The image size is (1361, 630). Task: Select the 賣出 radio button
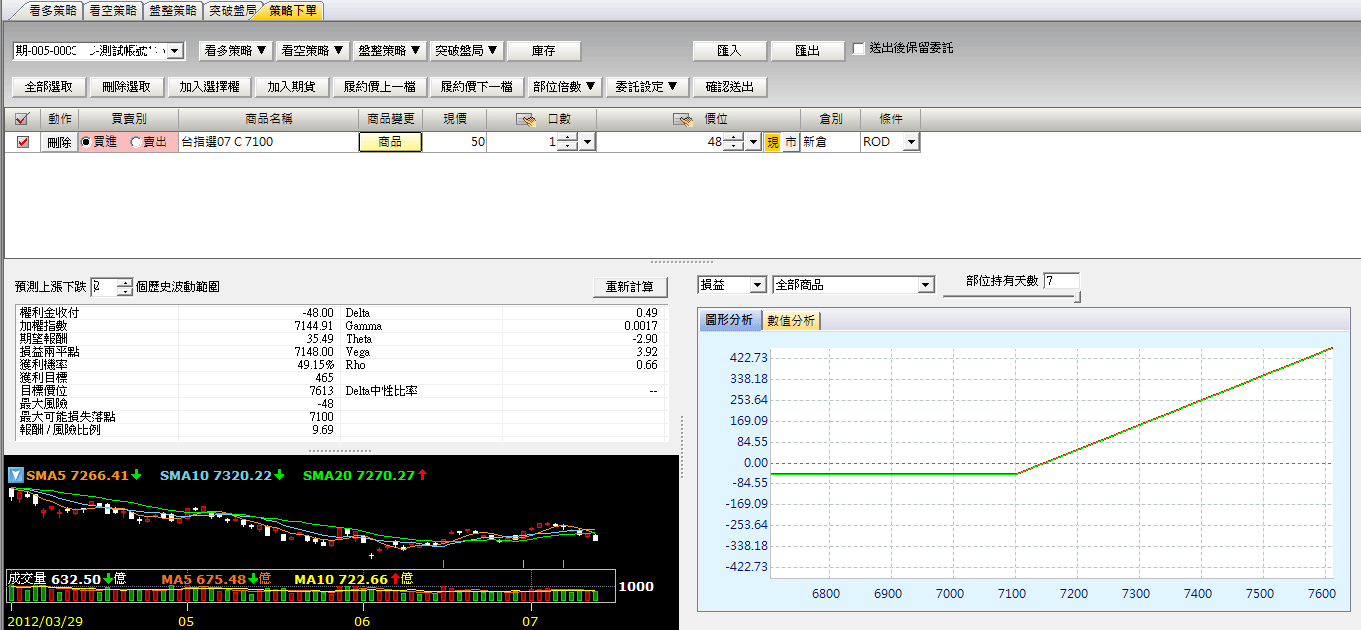[x=136, y=142]
